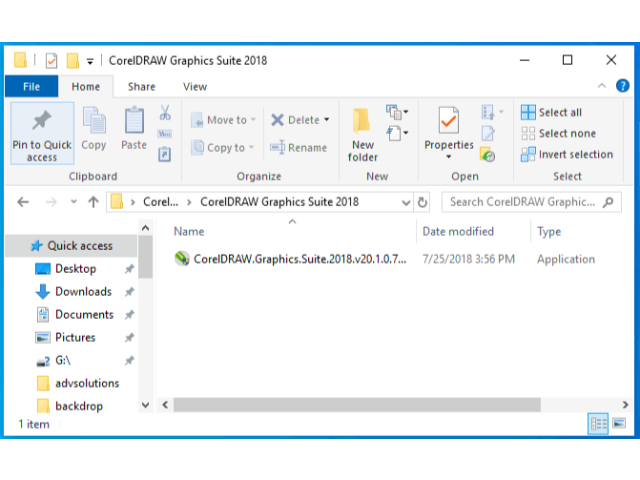Click the Search CorelDRAW Graphics search box

pos(520,201)
